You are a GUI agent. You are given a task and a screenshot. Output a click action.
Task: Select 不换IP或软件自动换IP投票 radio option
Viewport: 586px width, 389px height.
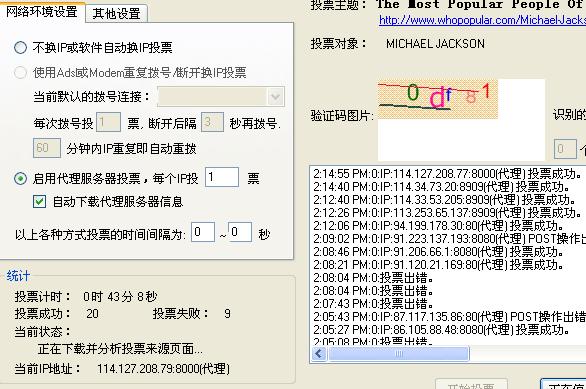(x=20, y=48)
